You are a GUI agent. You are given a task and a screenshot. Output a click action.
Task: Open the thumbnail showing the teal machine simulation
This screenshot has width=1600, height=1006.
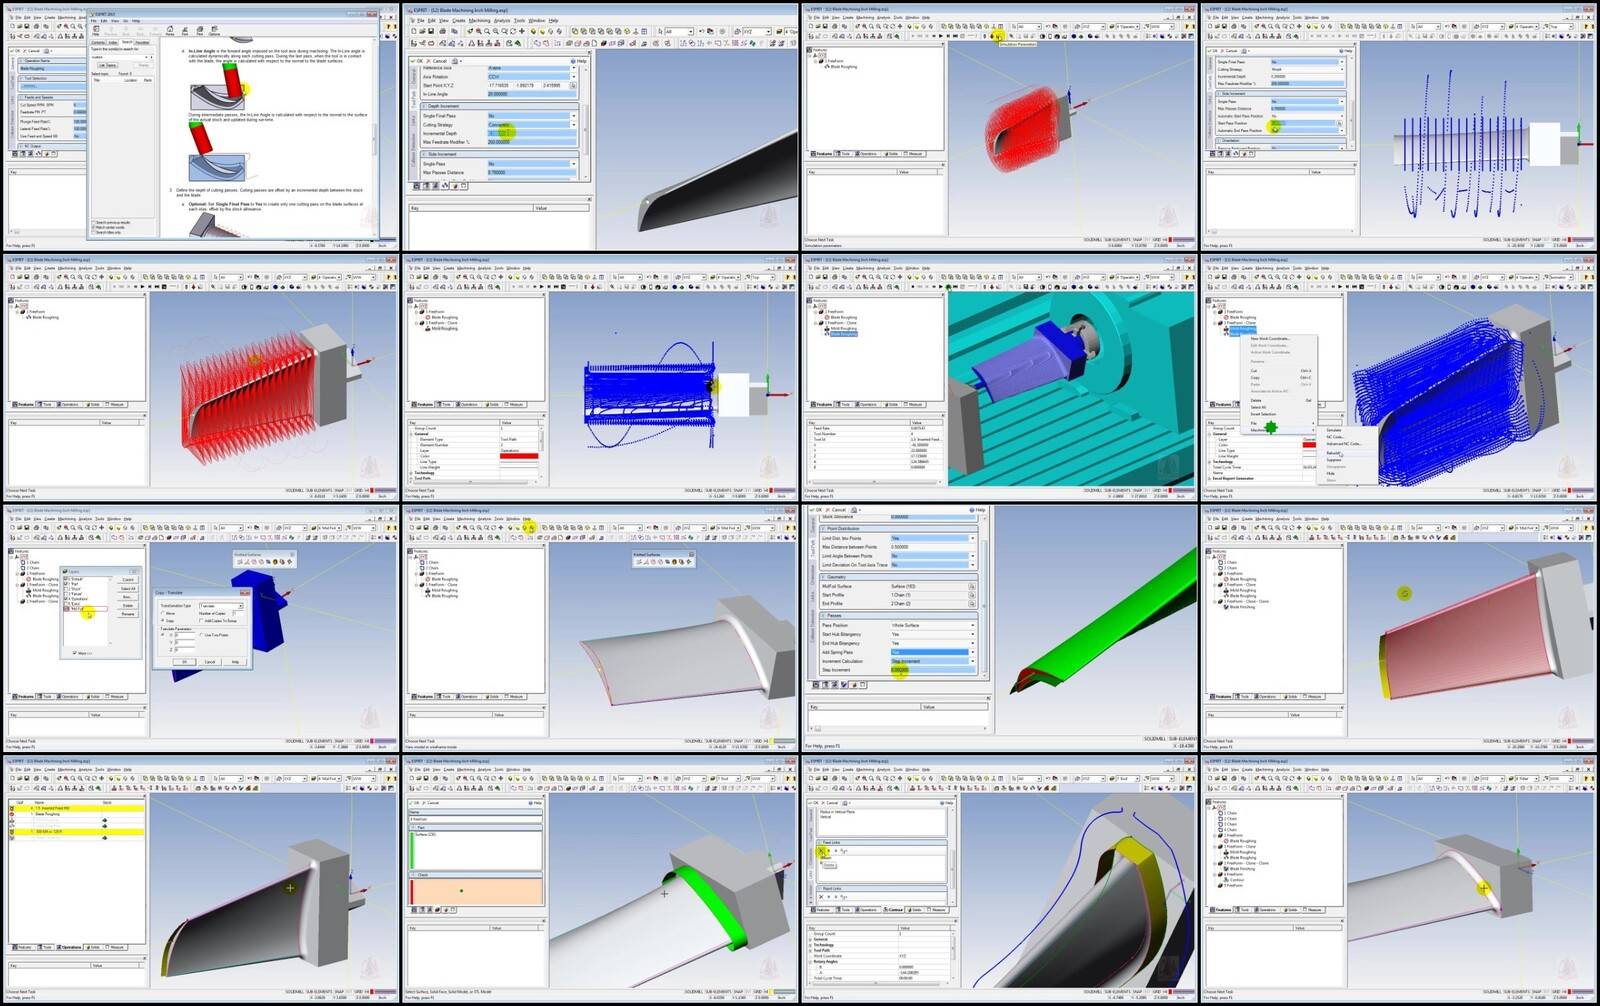pos(999,378)
